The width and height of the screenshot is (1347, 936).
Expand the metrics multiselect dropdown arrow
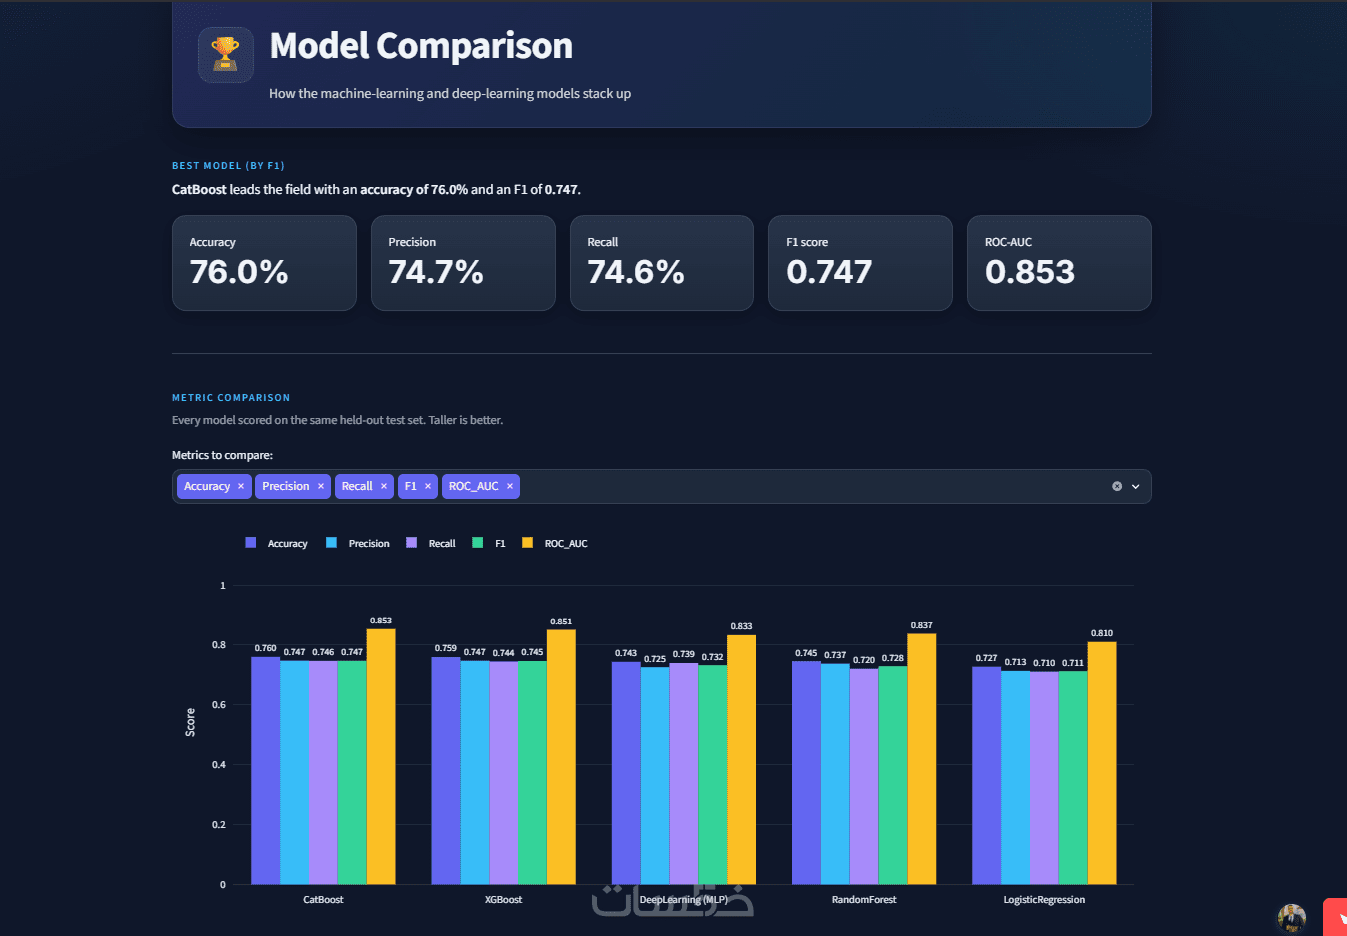[x=1136, y=486]
